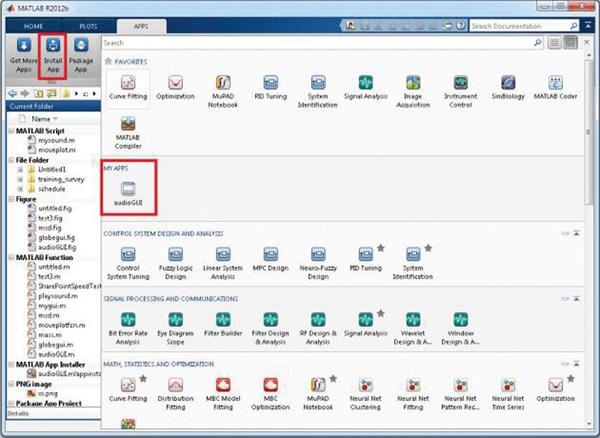600x438 pixels.
Task: Launch the Neural Net Time Series app
Action: 508,394
